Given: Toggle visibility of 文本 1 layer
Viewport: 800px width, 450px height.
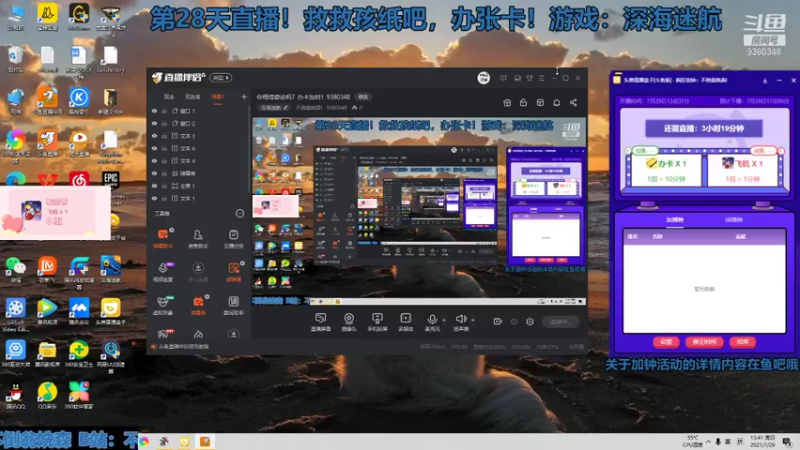Looking at the screenshot, I should click(154, 198).
